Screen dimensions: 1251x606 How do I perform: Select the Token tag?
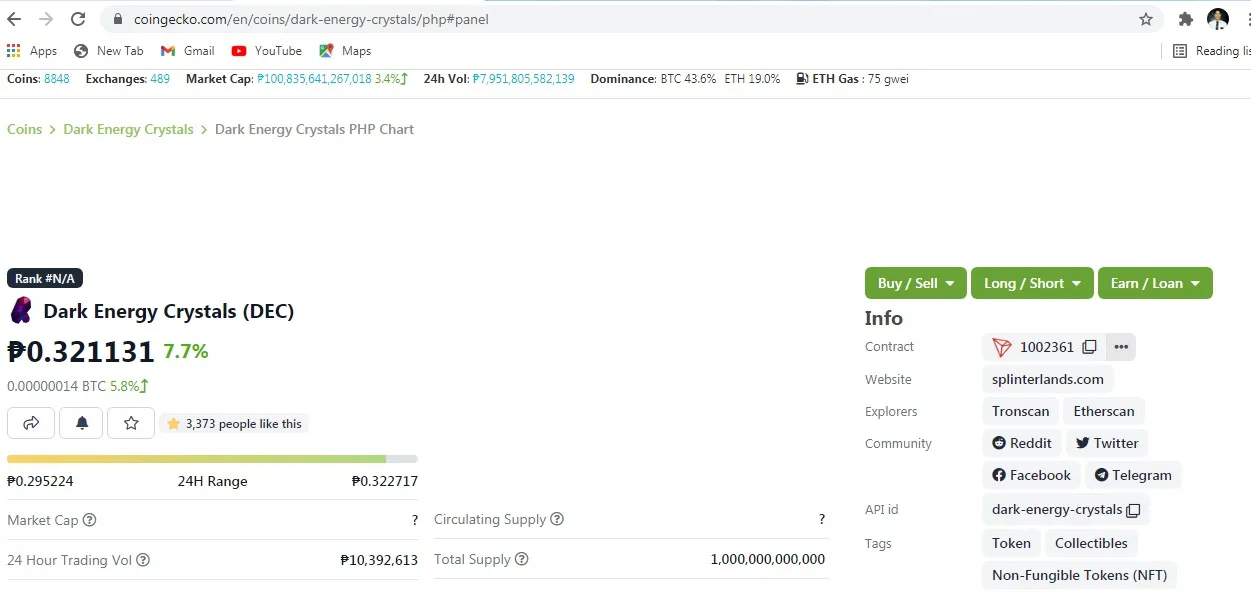click(x=1011, y=543)
